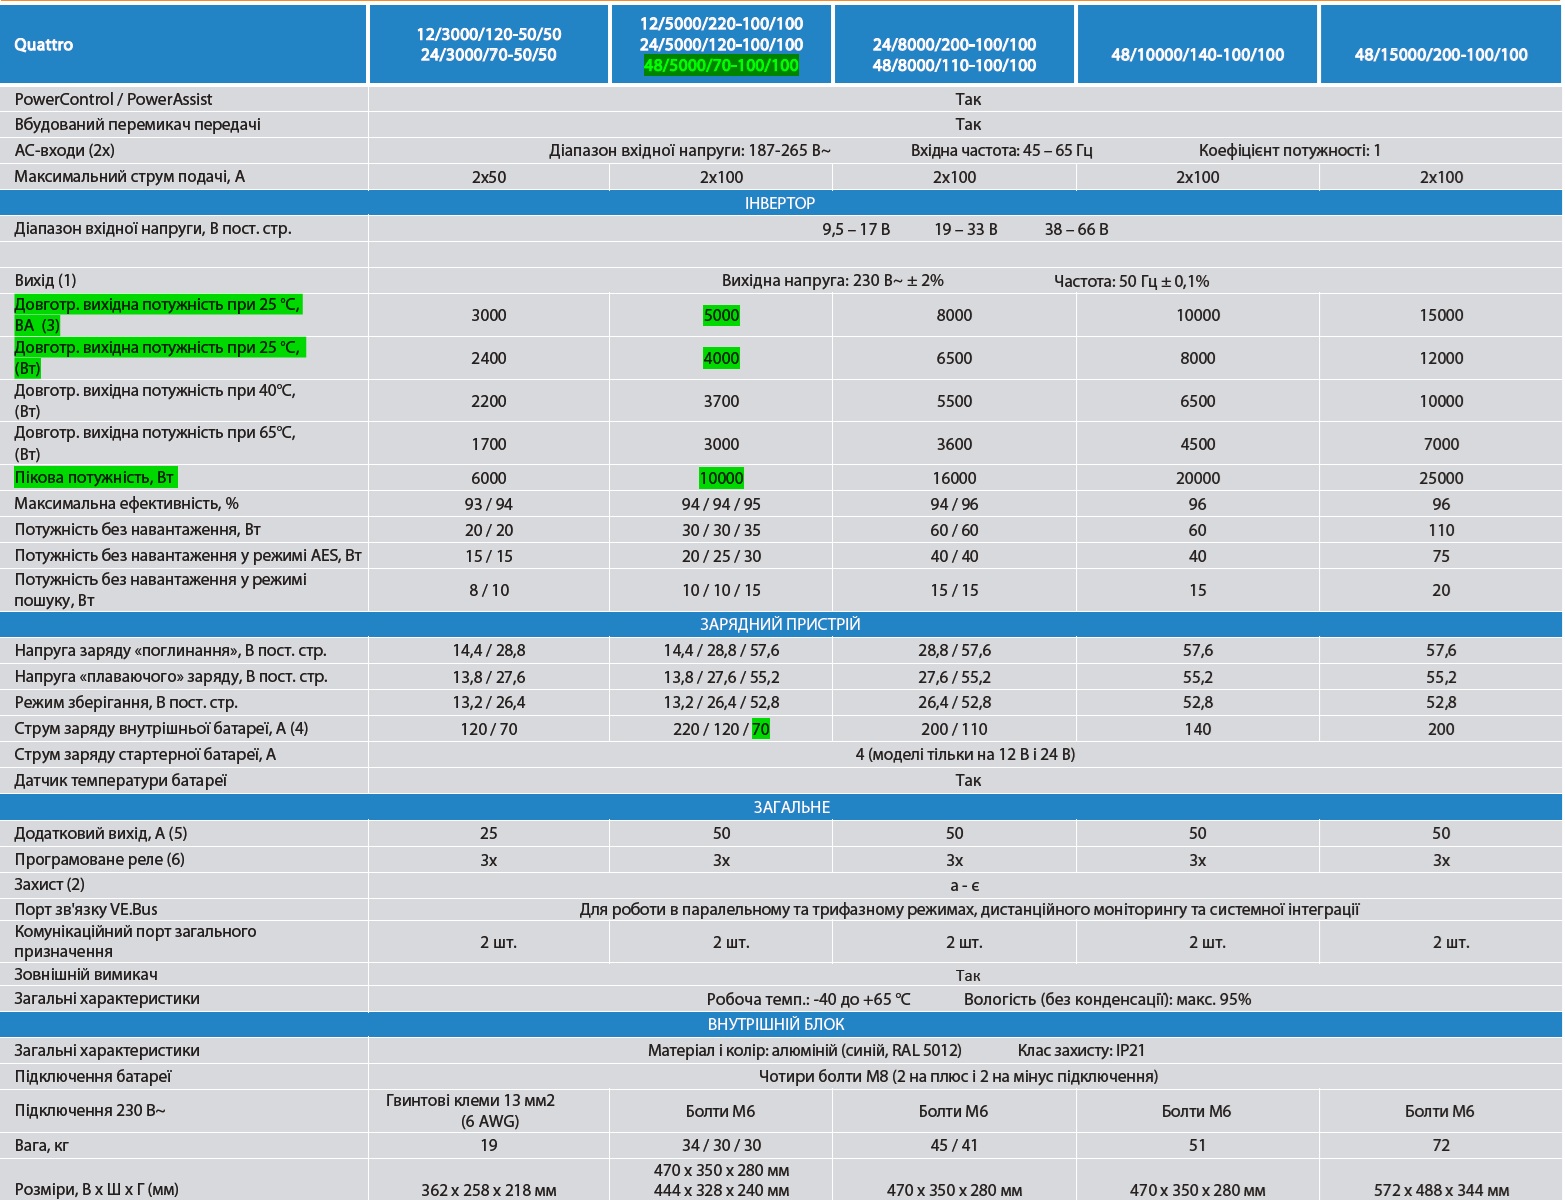Click dimensions 572 x 488 x 344 мм

1441,1190
